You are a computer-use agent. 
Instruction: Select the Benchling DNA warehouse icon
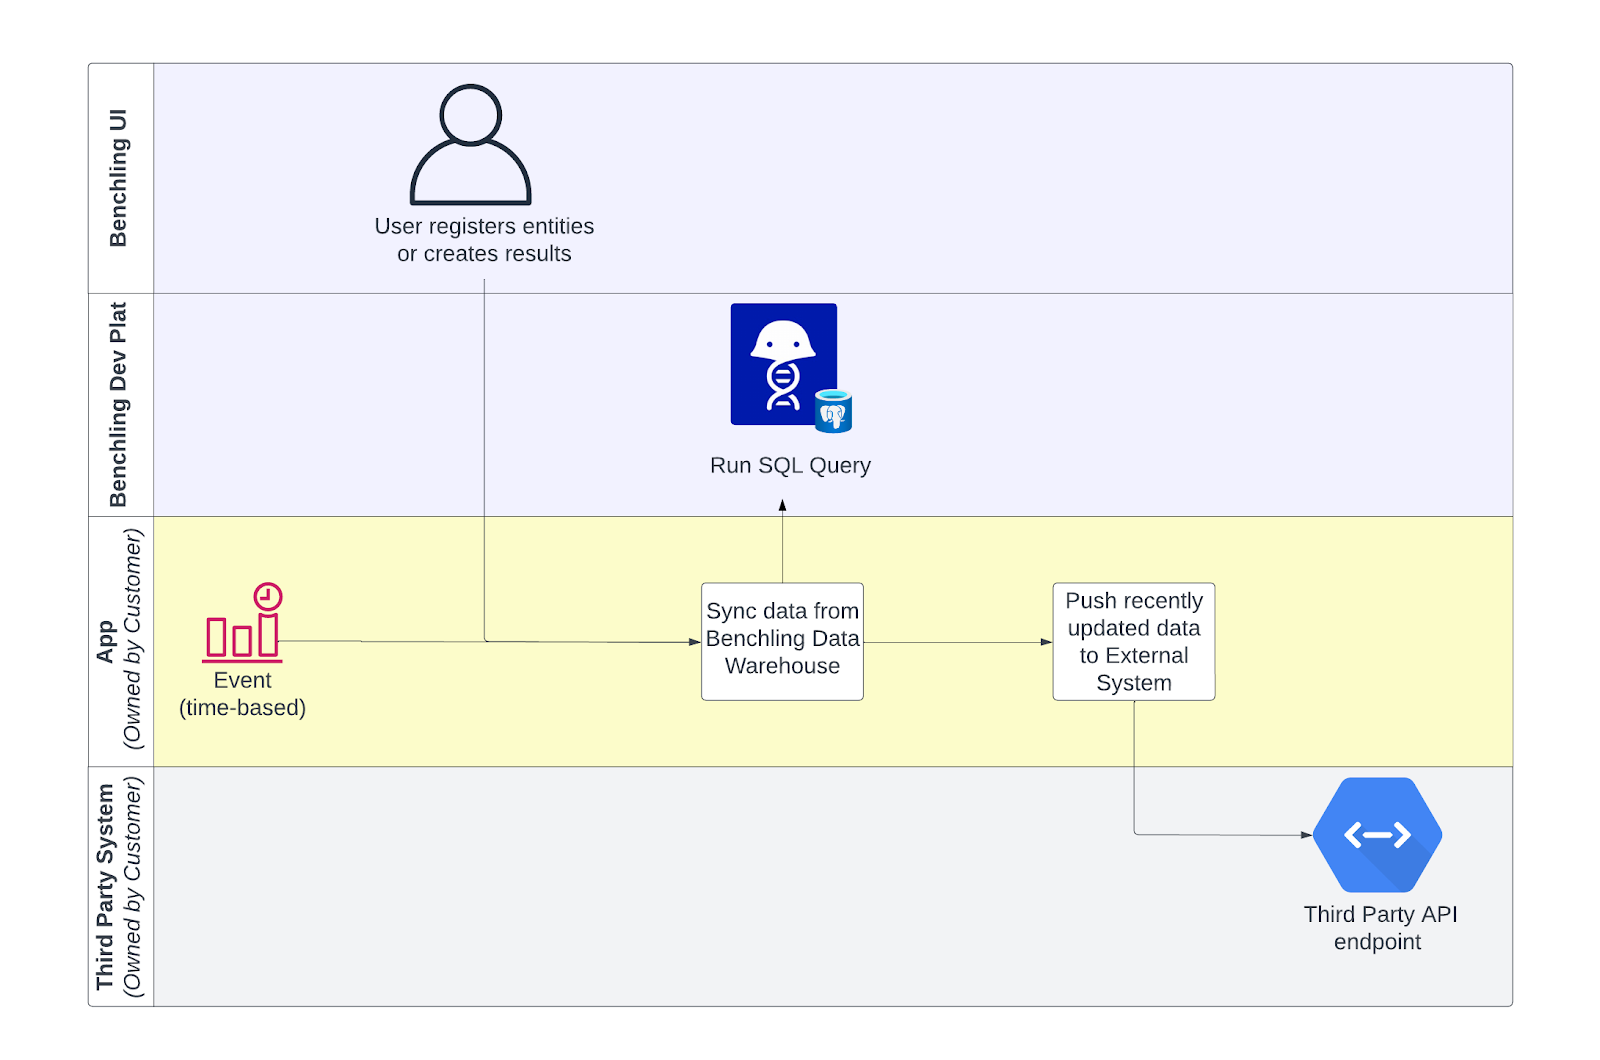coord(783,364)
